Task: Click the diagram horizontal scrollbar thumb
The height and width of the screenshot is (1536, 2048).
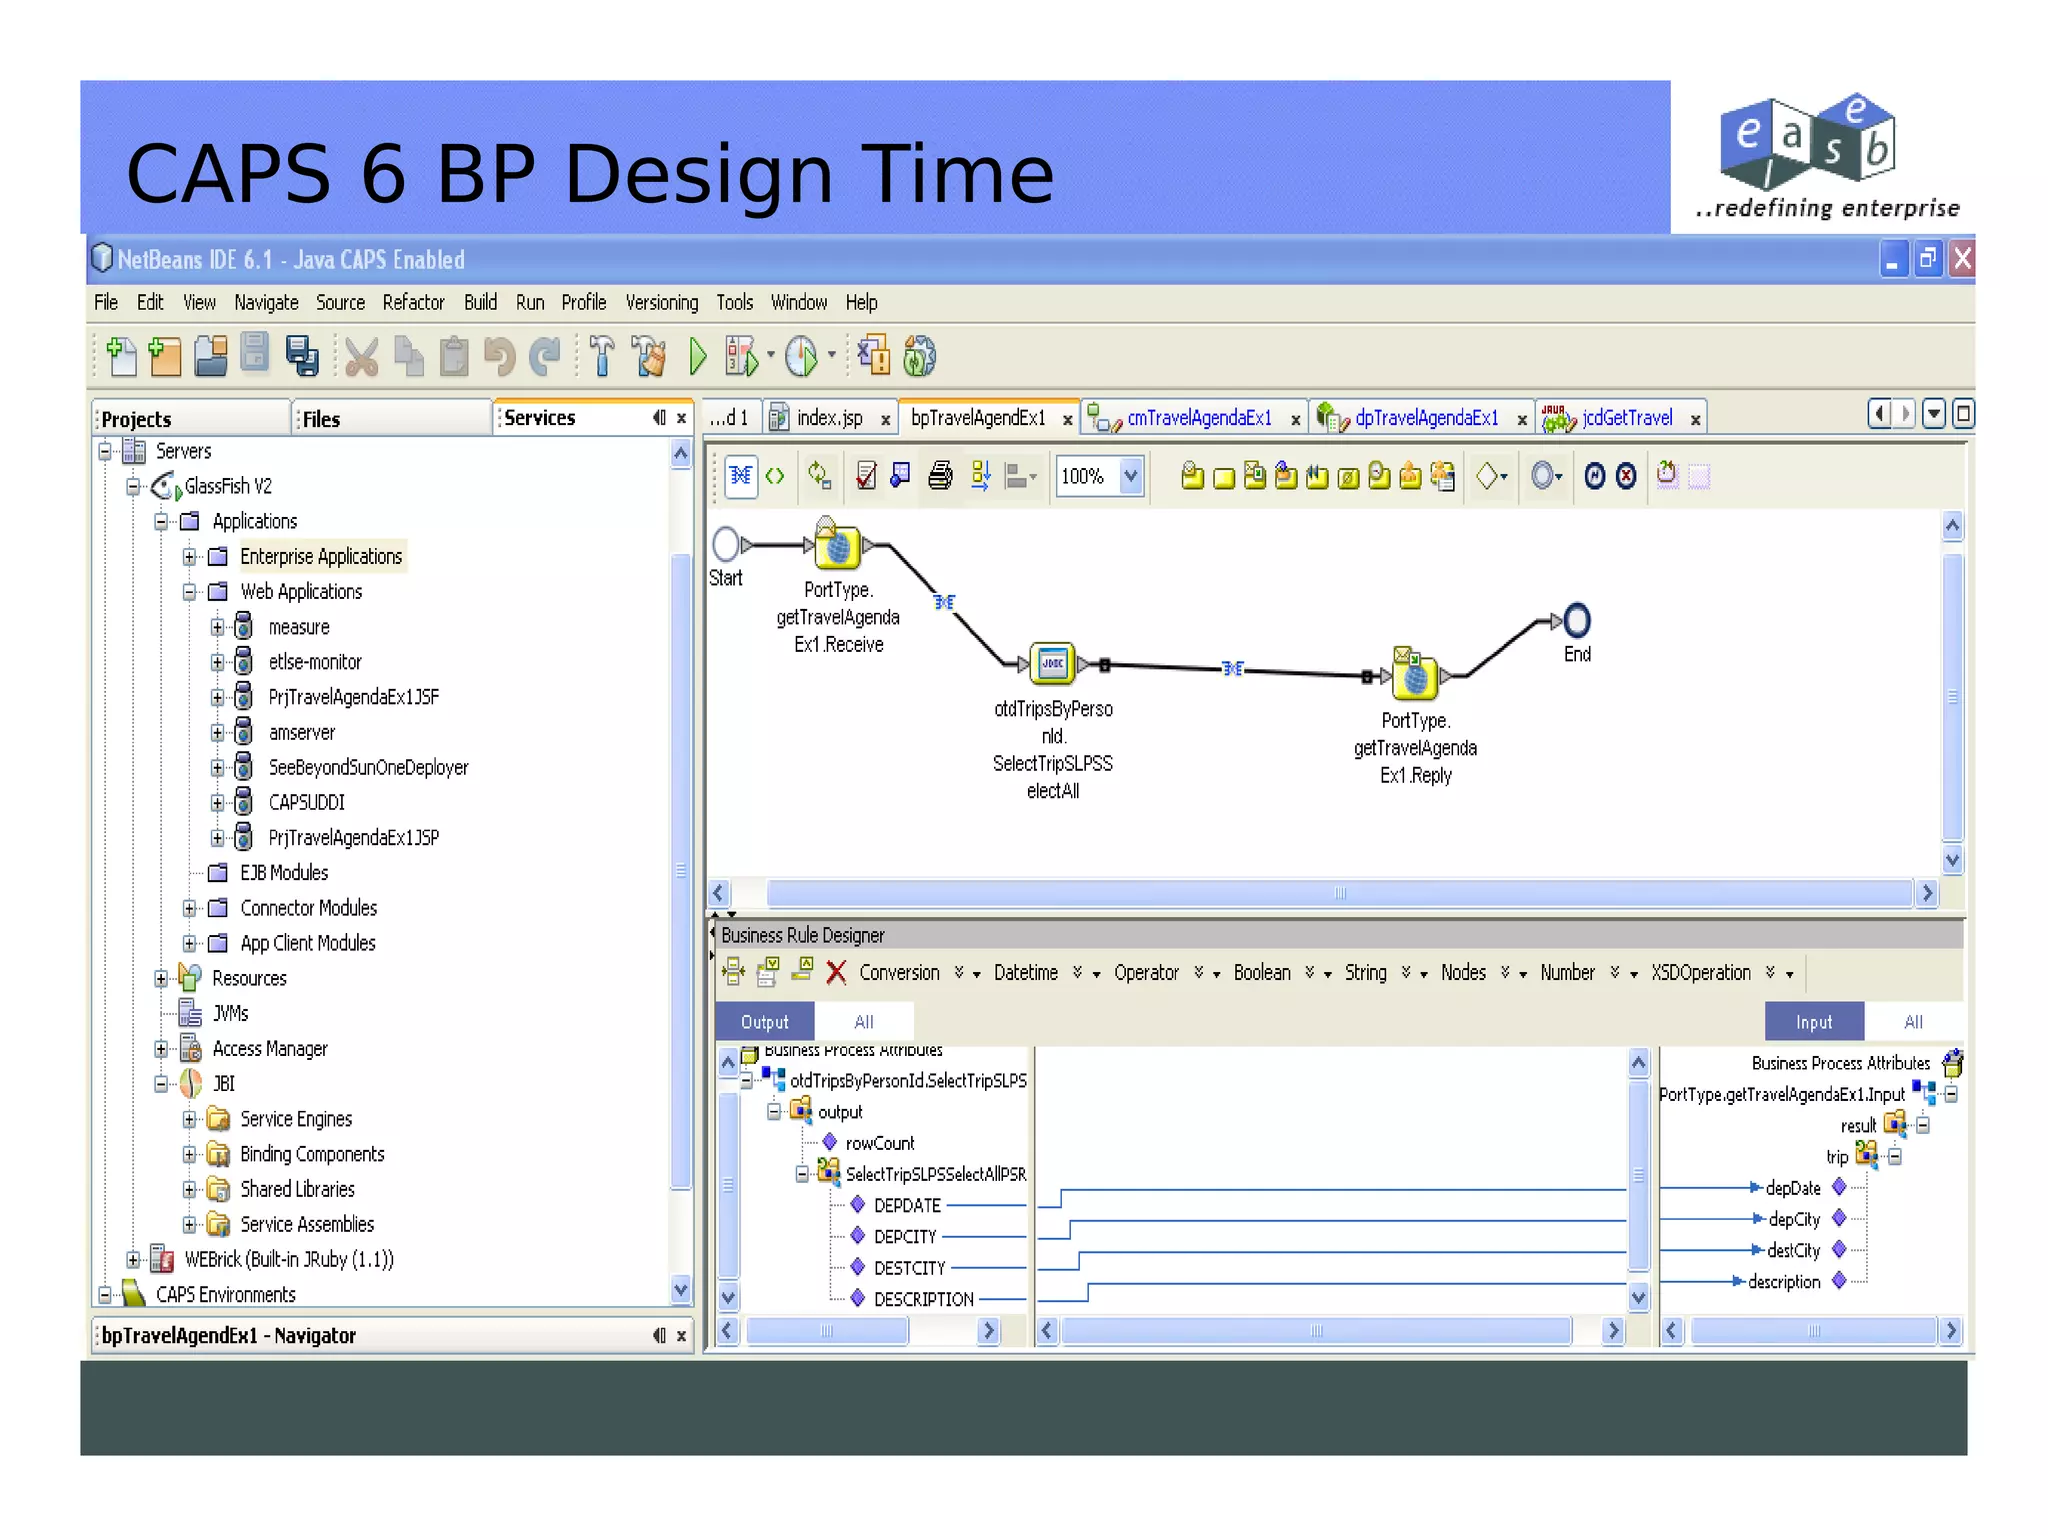Action: [x=1340, y=893]
